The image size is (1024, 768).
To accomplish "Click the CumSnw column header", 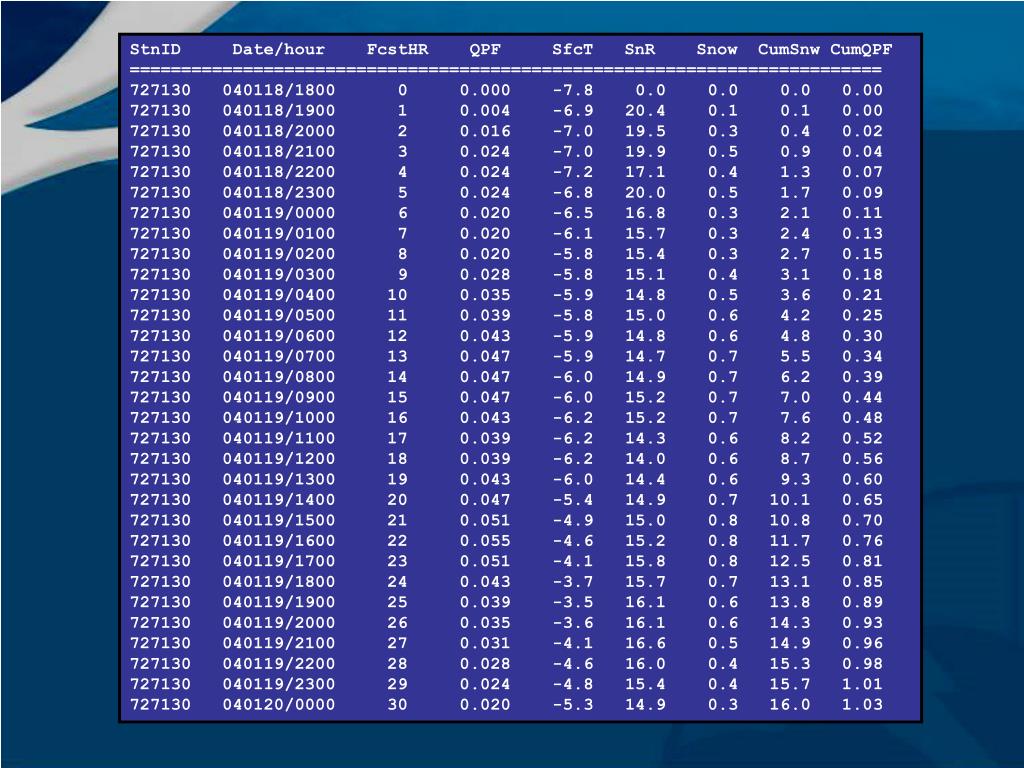I will (x=789, y=49).
